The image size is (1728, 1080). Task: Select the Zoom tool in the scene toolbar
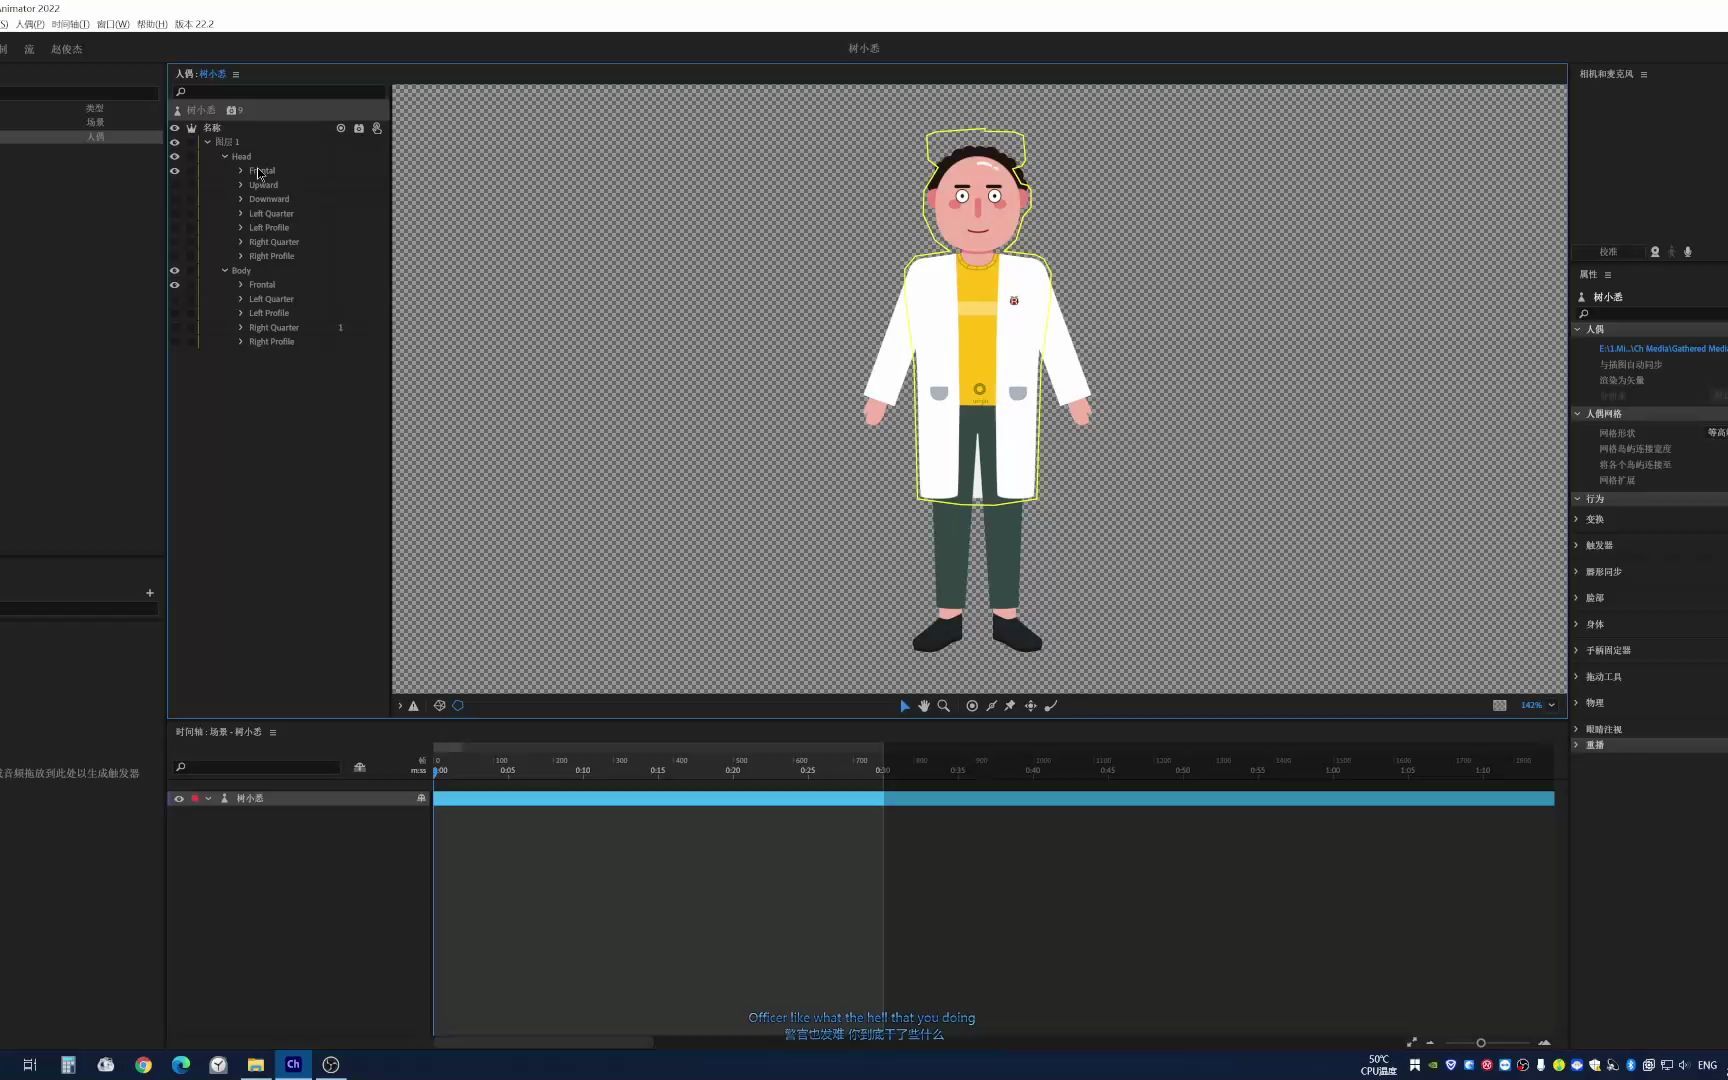[944, 706]
